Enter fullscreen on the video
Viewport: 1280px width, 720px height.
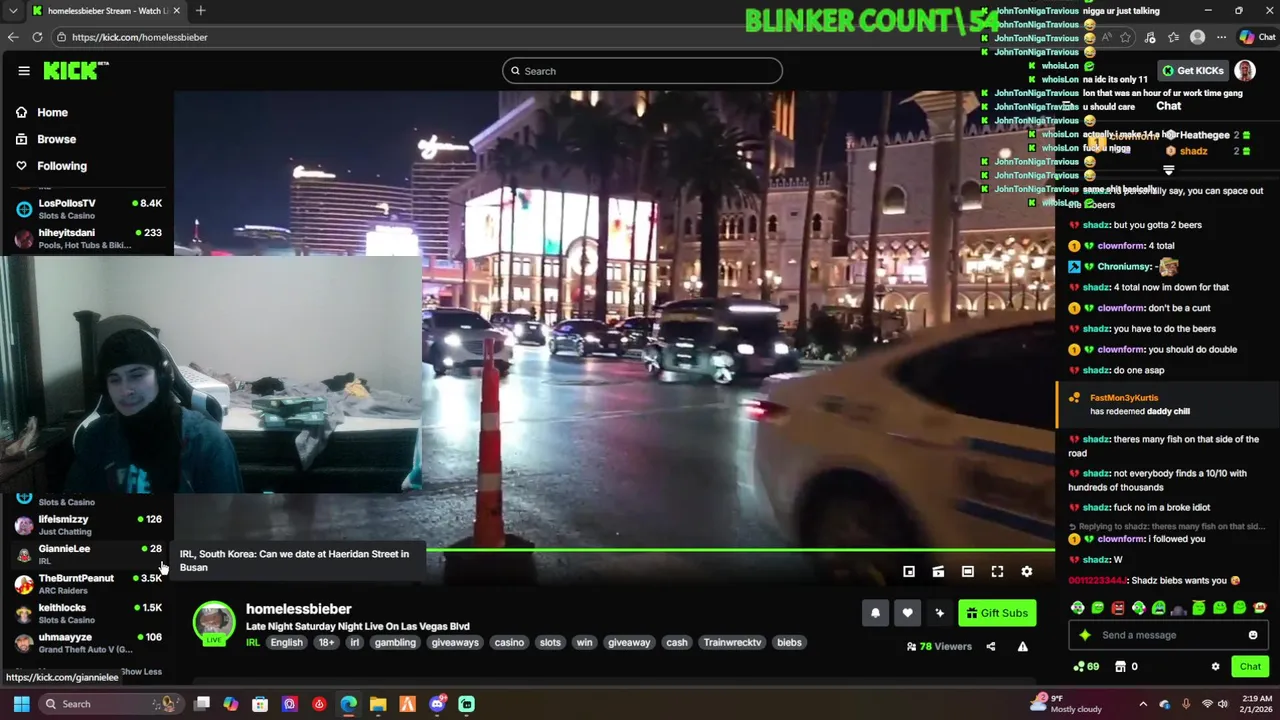coord(997,572)
